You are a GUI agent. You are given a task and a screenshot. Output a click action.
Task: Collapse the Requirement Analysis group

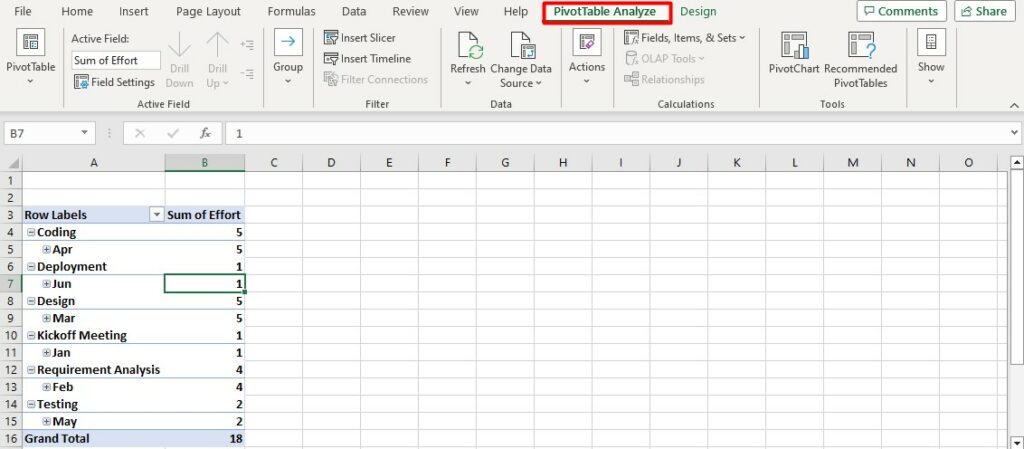31,370
